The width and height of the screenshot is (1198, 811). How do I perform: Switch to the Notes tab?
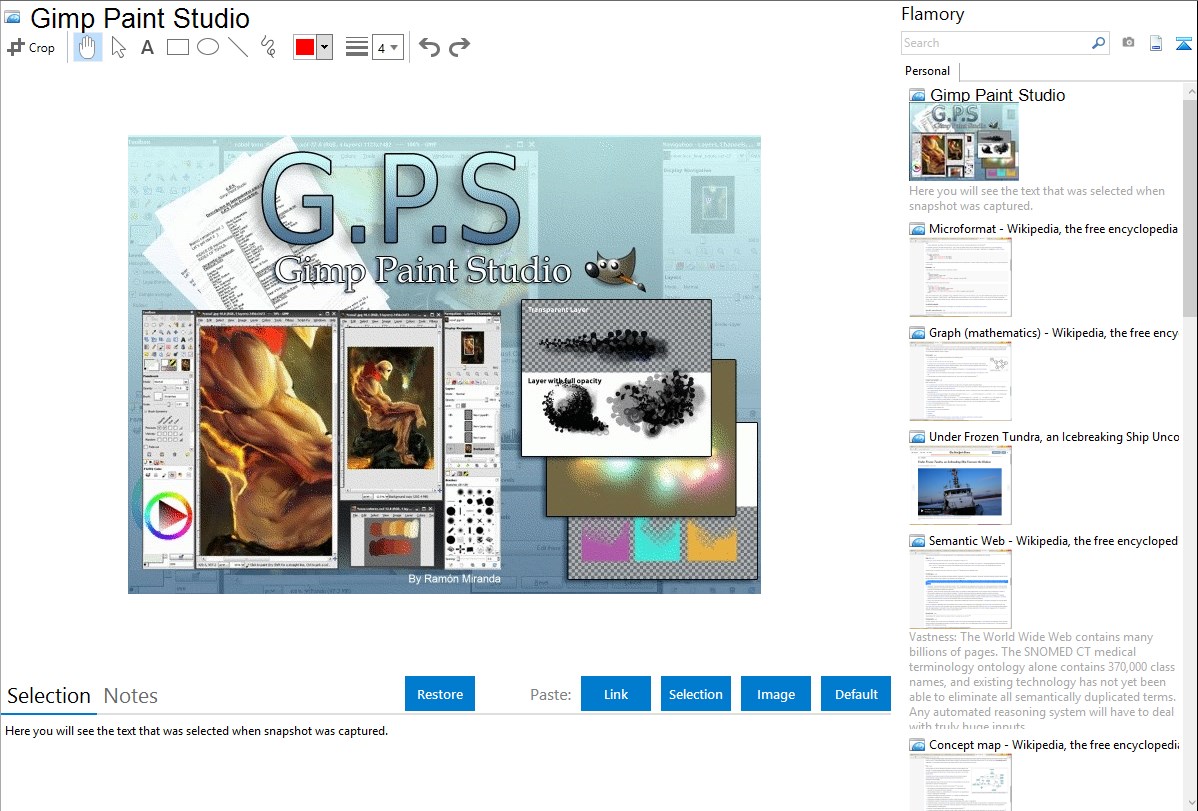point(131,696)
